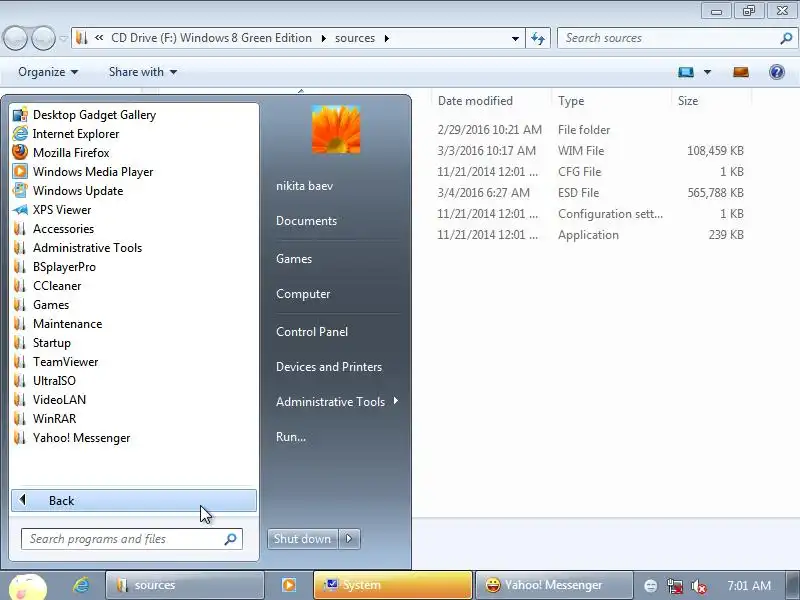Viewport: 800px width, 600px height.
Task: Switch to the System taskbar window
Action: [392, 585]
